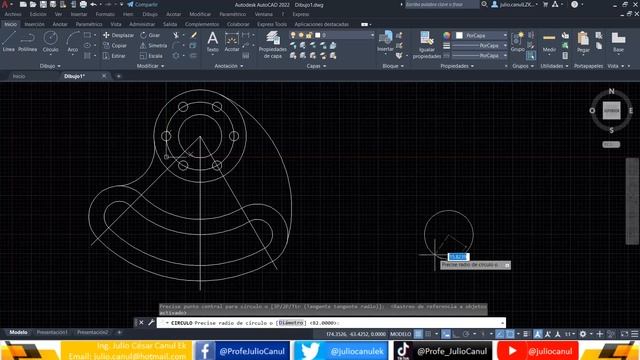The height and width of the screenshot is (360, 640).
Task: Click the rectangle tool icon in Dibujo panel
Action: click(87, 35)
